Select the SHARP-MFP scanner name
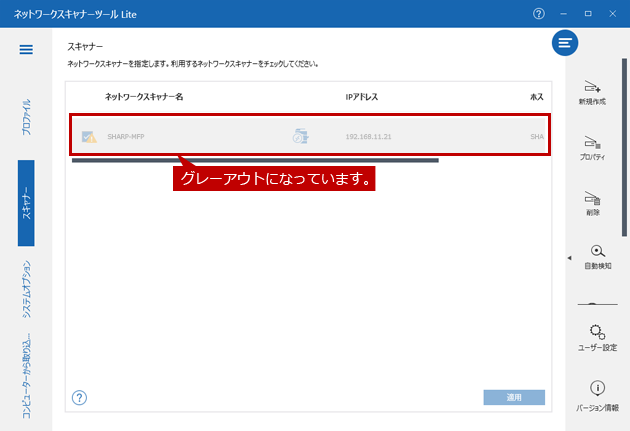 126,137
